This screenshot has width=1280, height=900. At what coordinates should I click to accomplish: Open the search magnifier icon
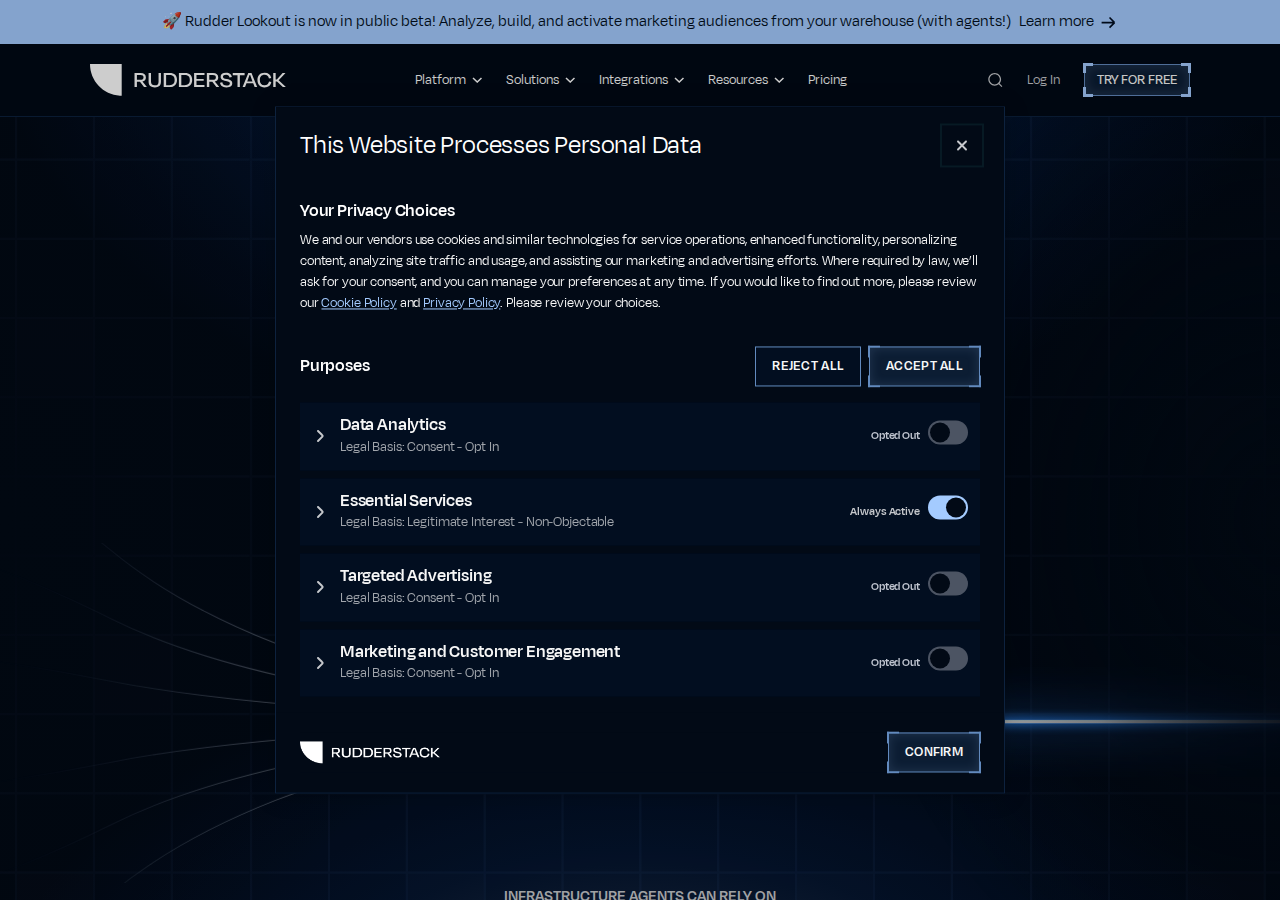coord(995,80)
